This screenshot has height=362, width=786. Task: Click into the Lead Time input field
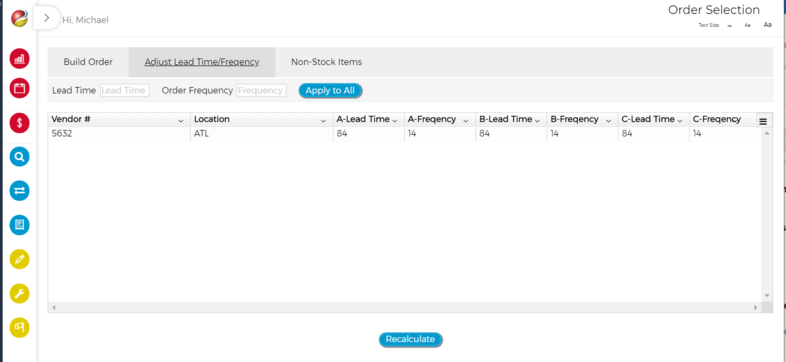point(125,91)
